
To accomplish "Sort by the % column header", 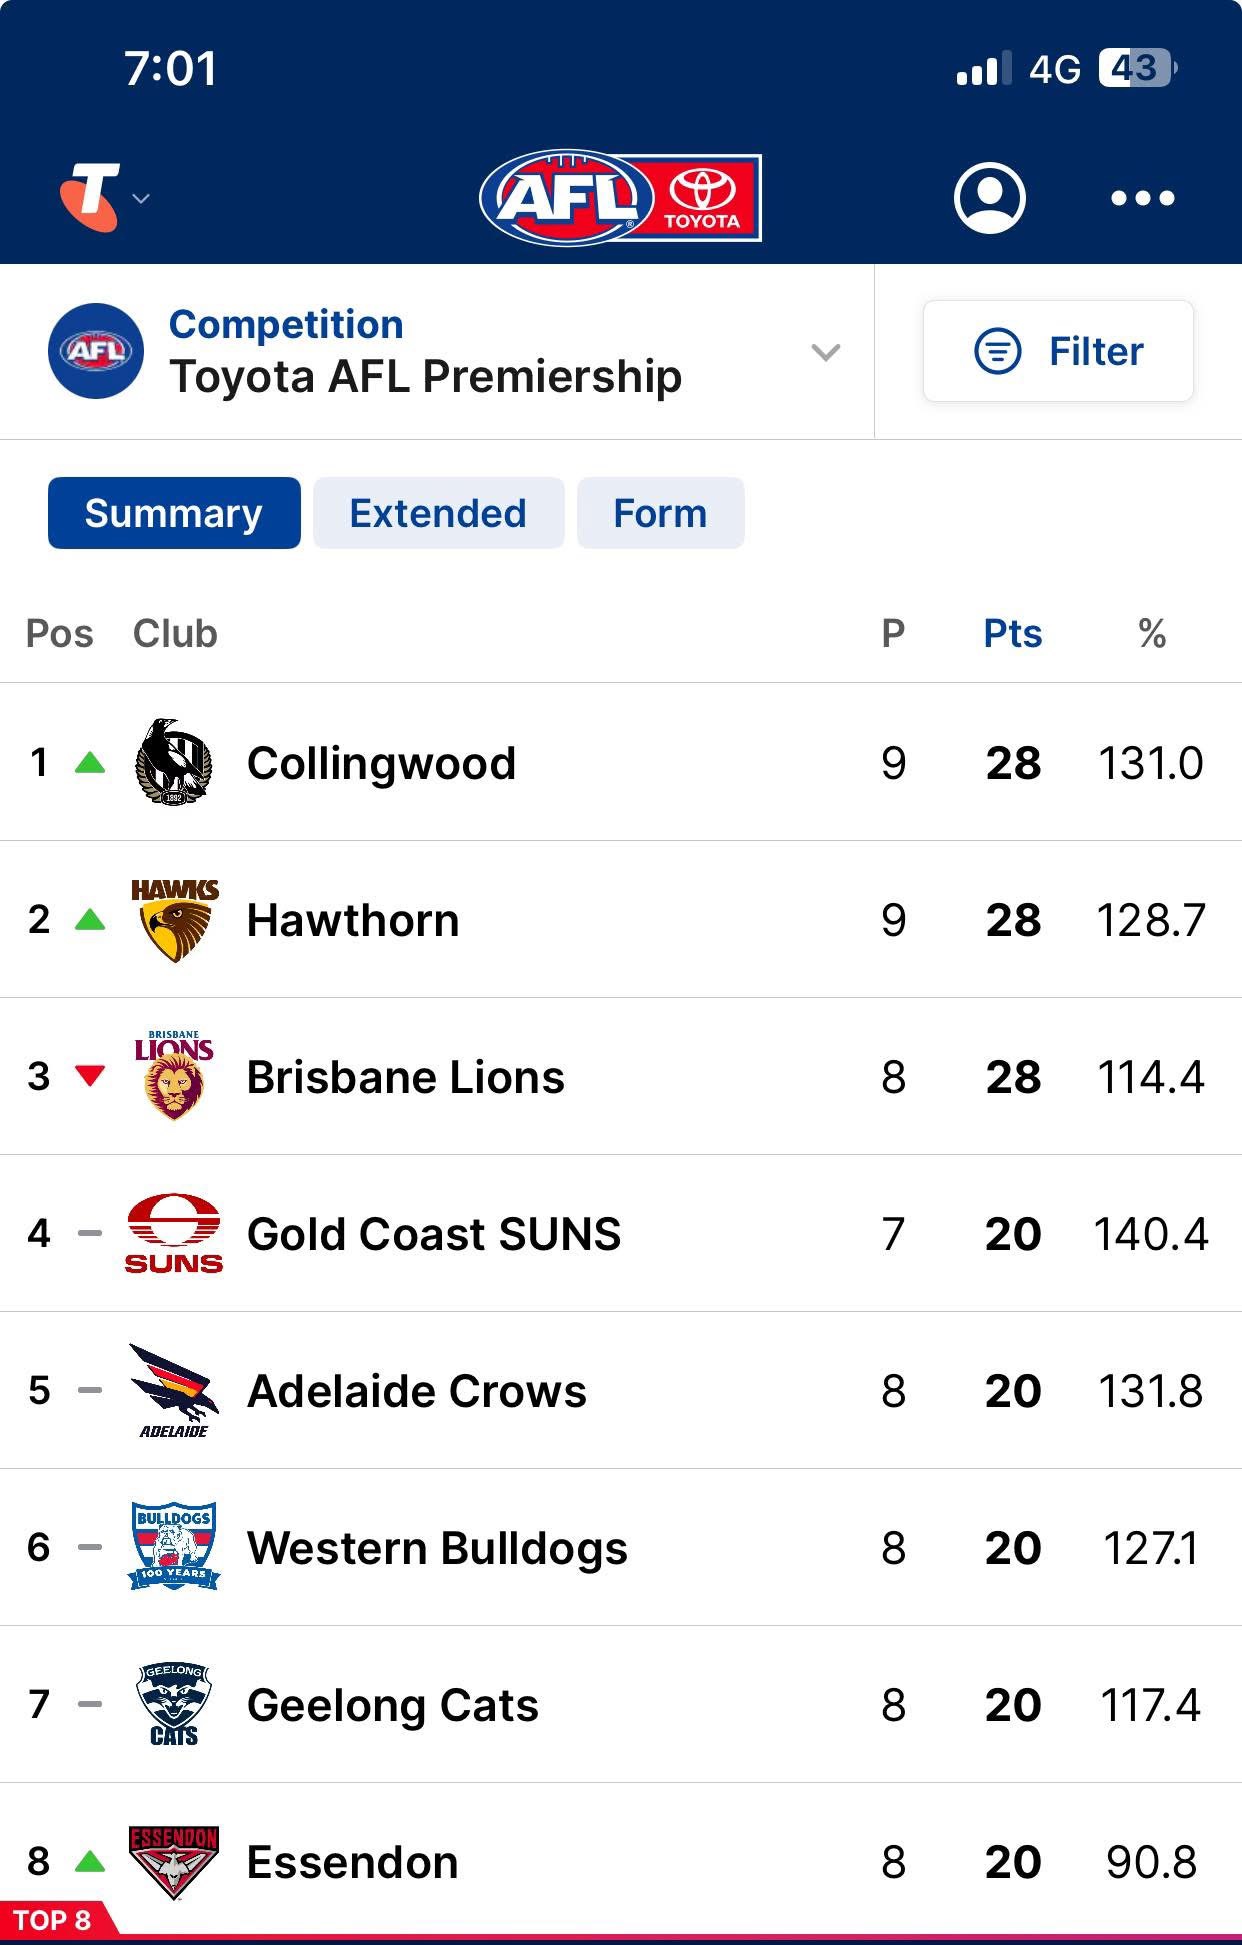I will coord(1152,633).
